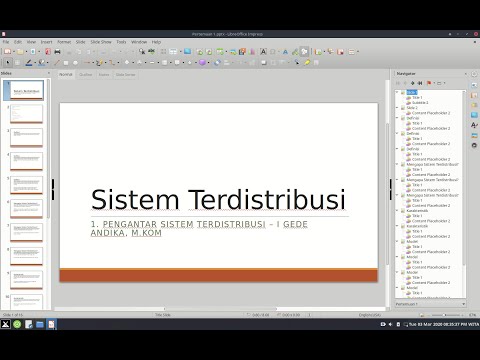Select the Ellipse shape tool
480x360 pixels.
point(75,62)
